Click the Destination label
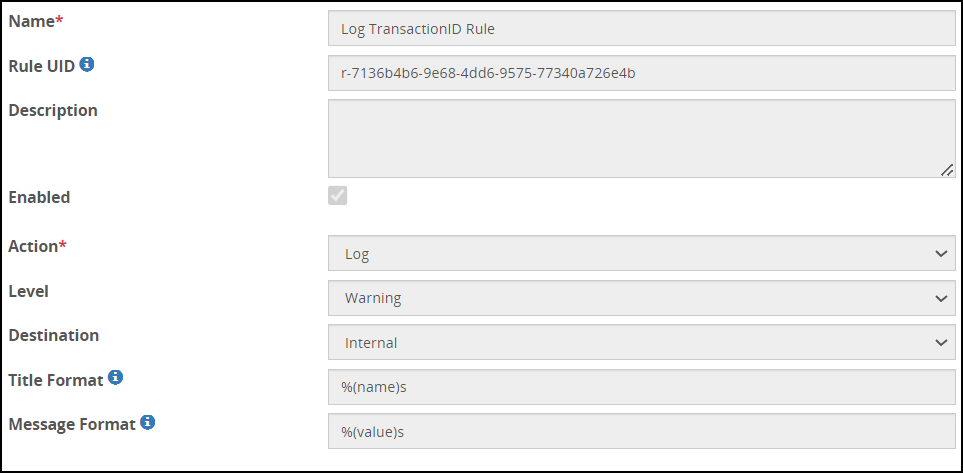The width and height of the screenshot is (963, 473). click(53, 335)
